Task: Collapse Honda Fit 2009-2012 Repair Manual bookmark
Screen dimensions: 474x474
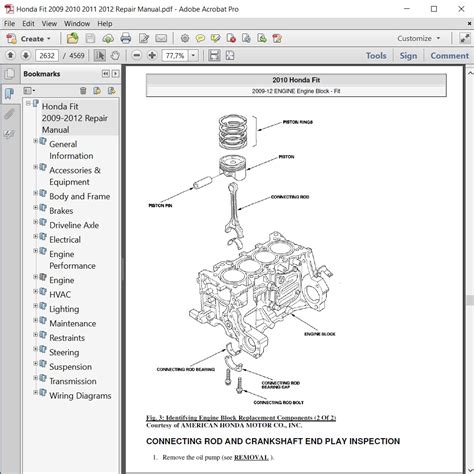Action: click(x=28, y=104)
